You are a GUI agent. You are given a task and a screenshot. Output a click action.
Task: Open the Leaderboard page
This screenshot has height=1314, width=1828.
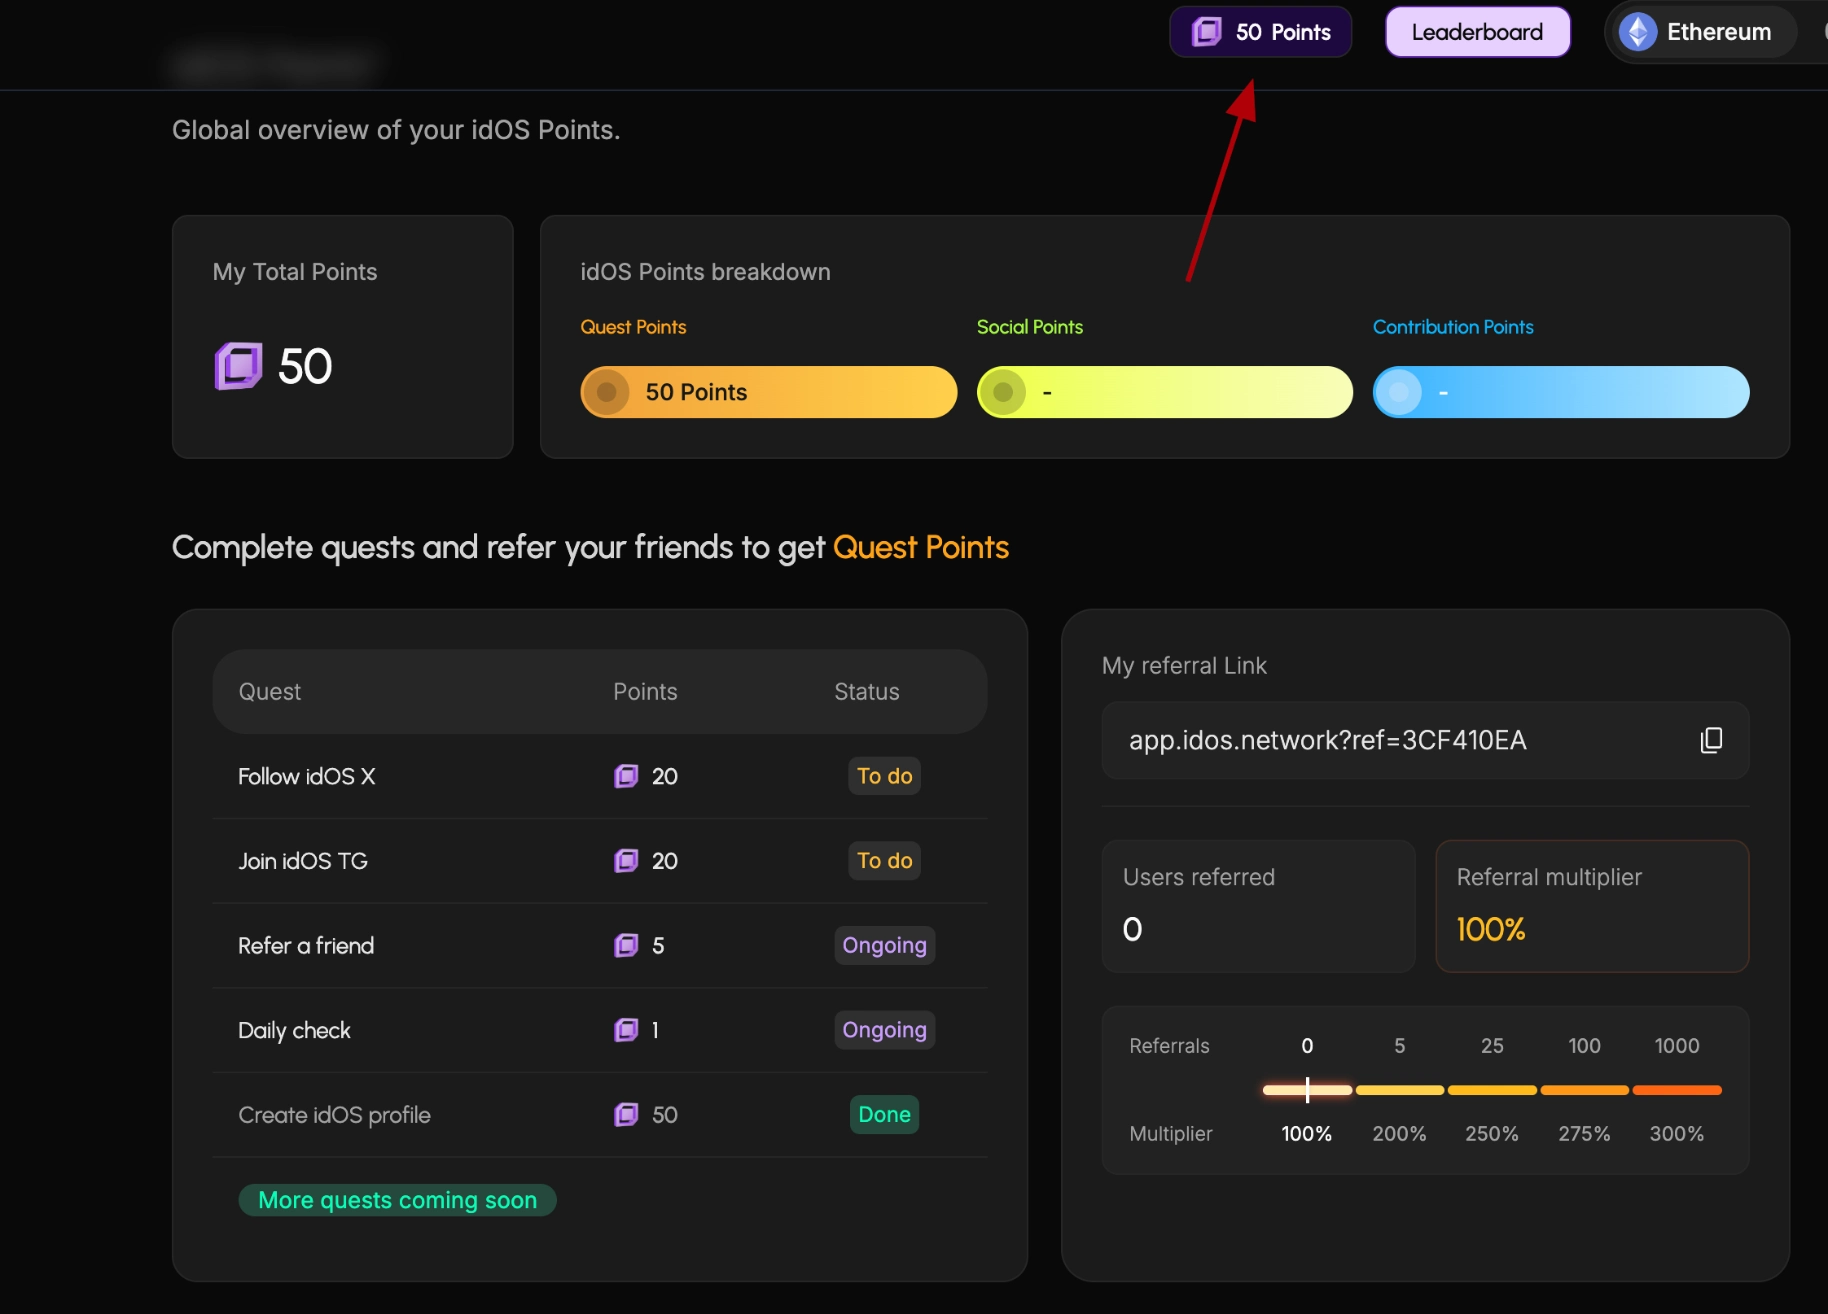pyautogui.click(x=1477, y=32)
